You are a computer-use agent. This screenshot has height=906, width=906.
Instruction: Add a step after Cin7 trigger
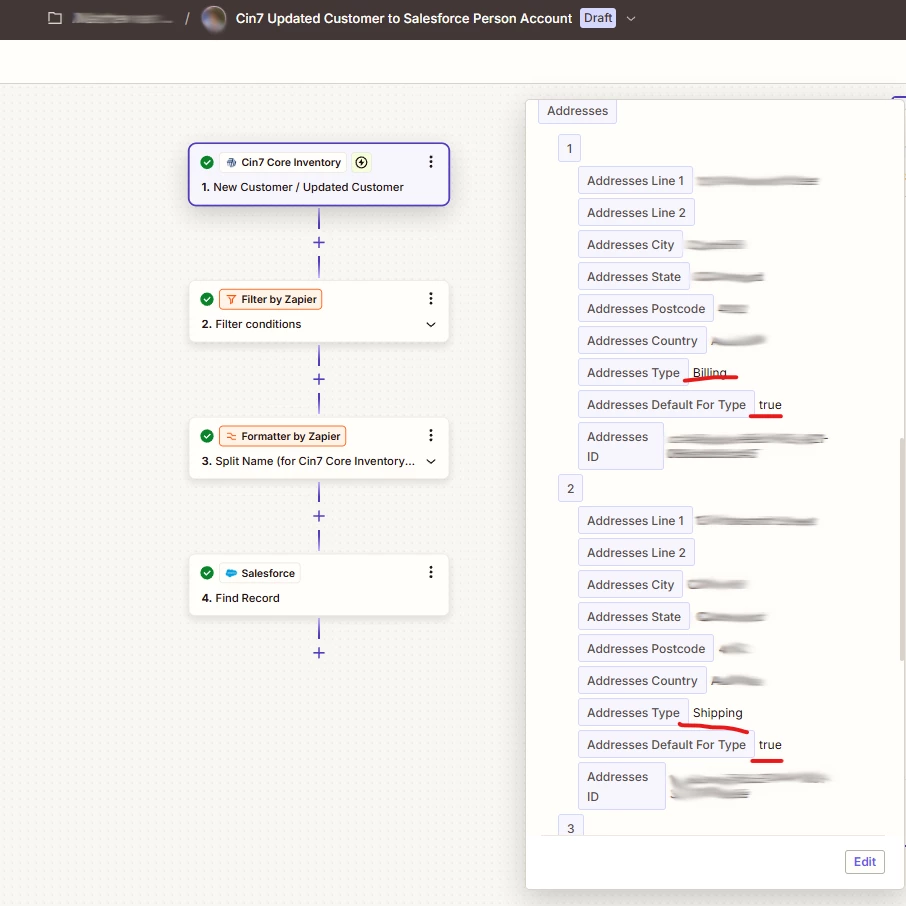[x=319, y=243]
